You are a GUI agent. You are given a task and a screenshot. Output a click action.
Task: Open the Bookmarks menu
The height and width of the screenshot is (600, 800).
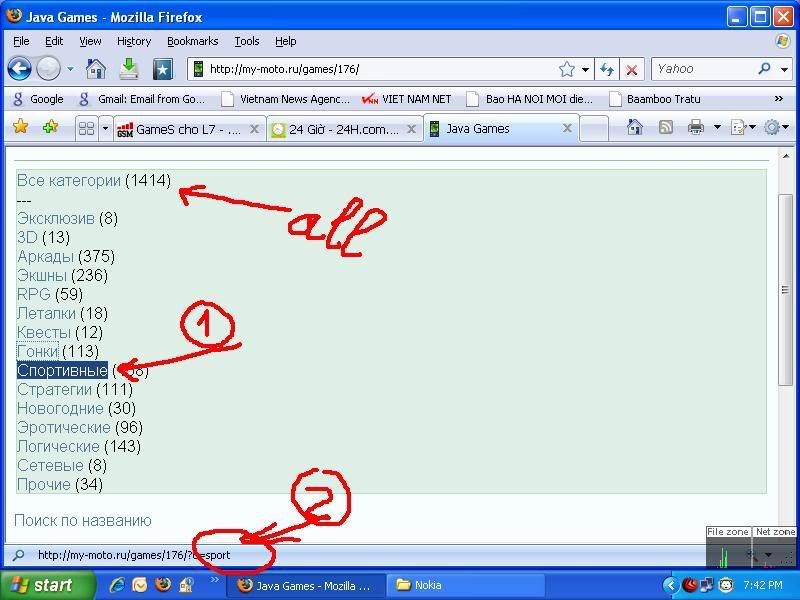click(x=192, y=41)
